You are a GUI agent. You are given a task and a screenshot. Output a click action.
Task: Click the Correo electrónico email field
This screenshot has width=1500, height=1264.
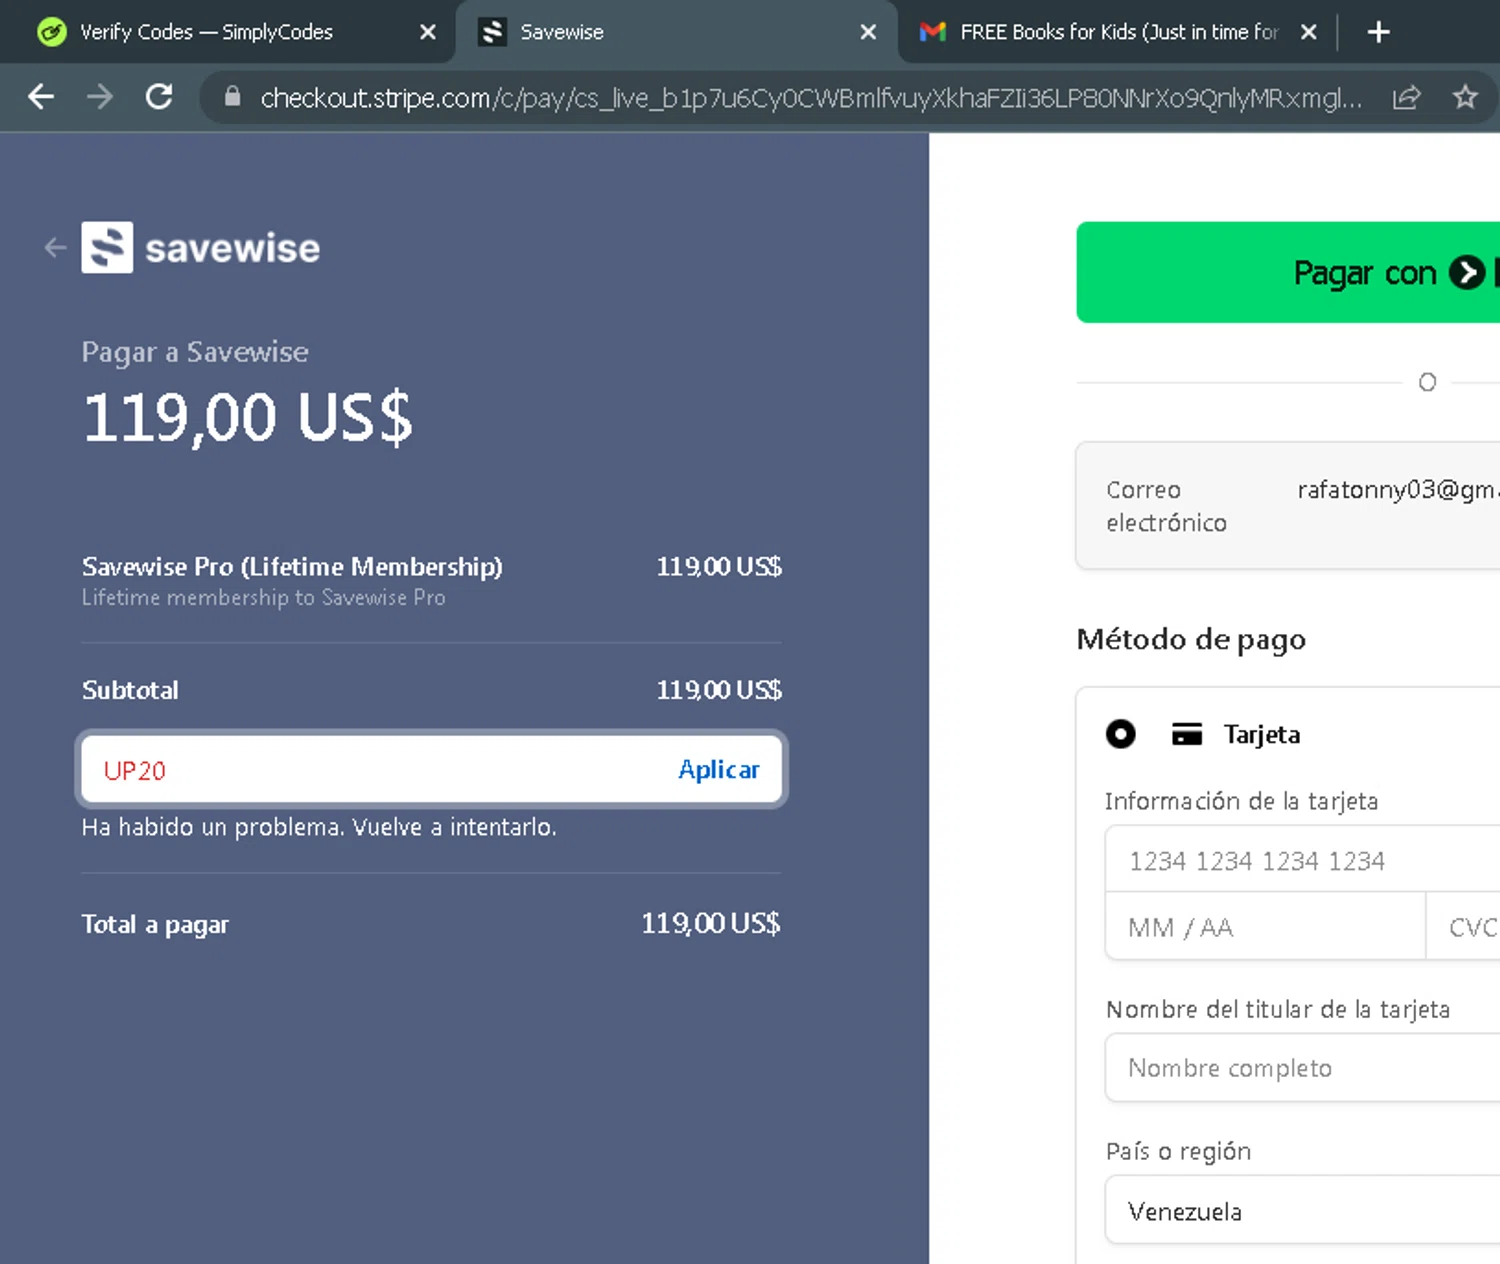pyautogui.click(x=1288, y=506)
